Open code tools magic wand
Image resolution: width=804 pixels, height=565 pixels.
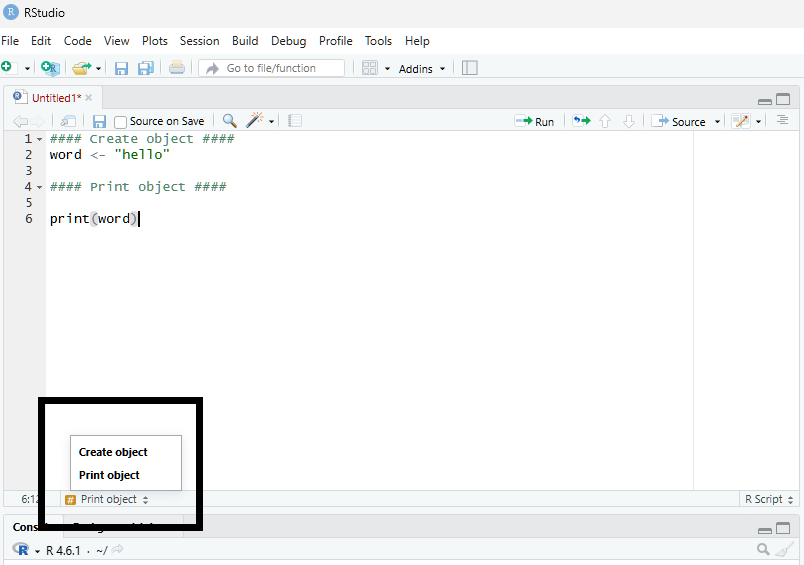pos(254,120)
